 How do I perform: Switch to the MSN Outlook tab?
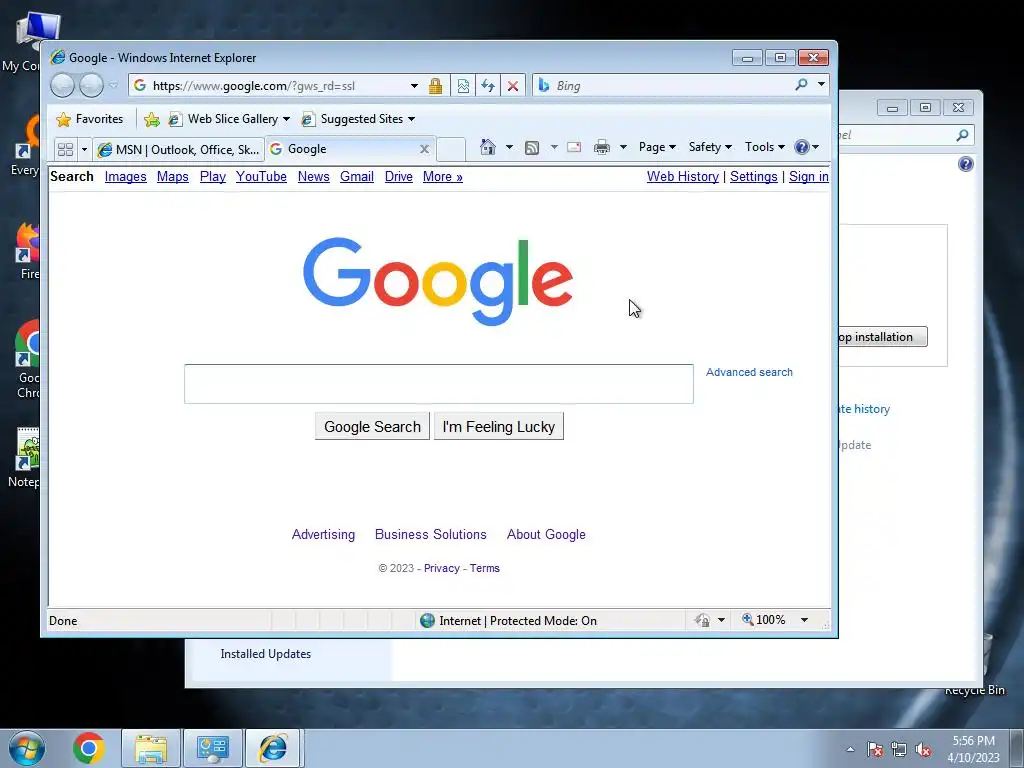178,150
